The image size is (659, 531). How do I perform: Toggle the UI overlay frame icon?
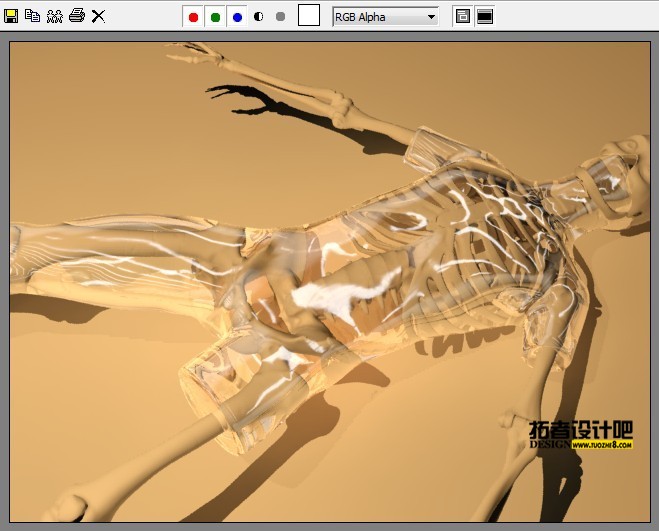pyautogui.click(x=462, y=16)
